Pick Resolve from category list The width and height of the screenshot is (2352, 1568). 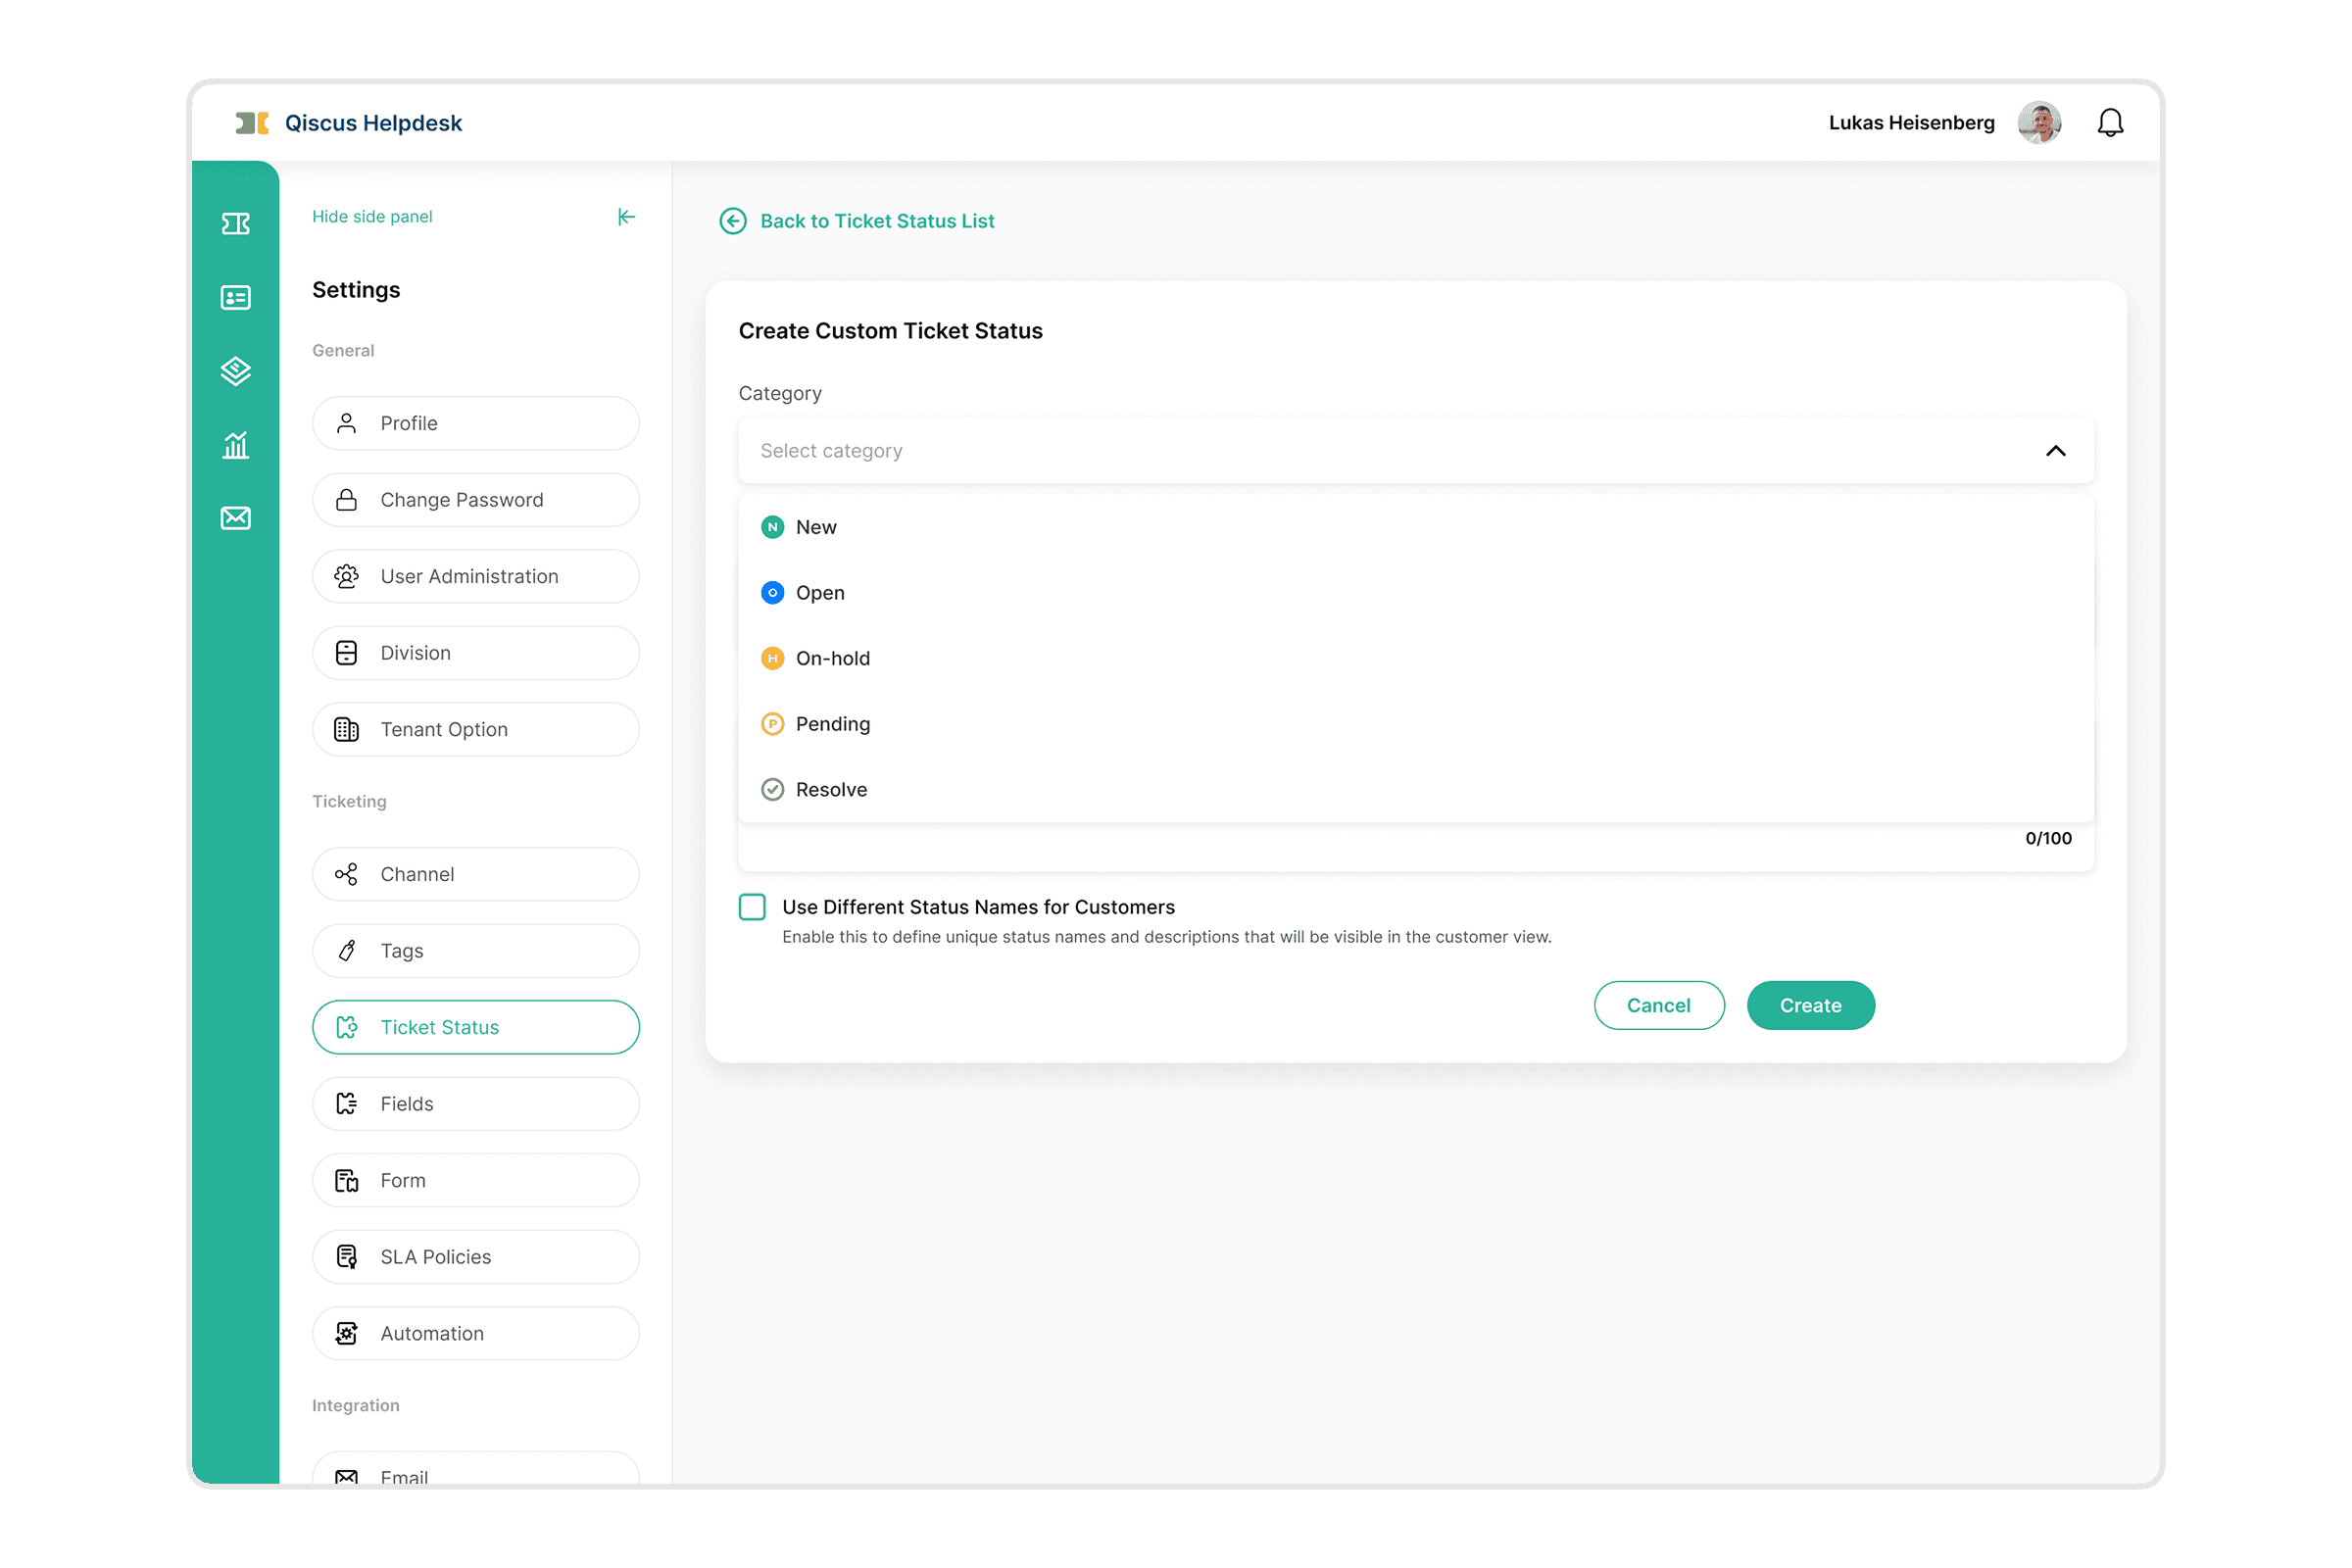830,790
